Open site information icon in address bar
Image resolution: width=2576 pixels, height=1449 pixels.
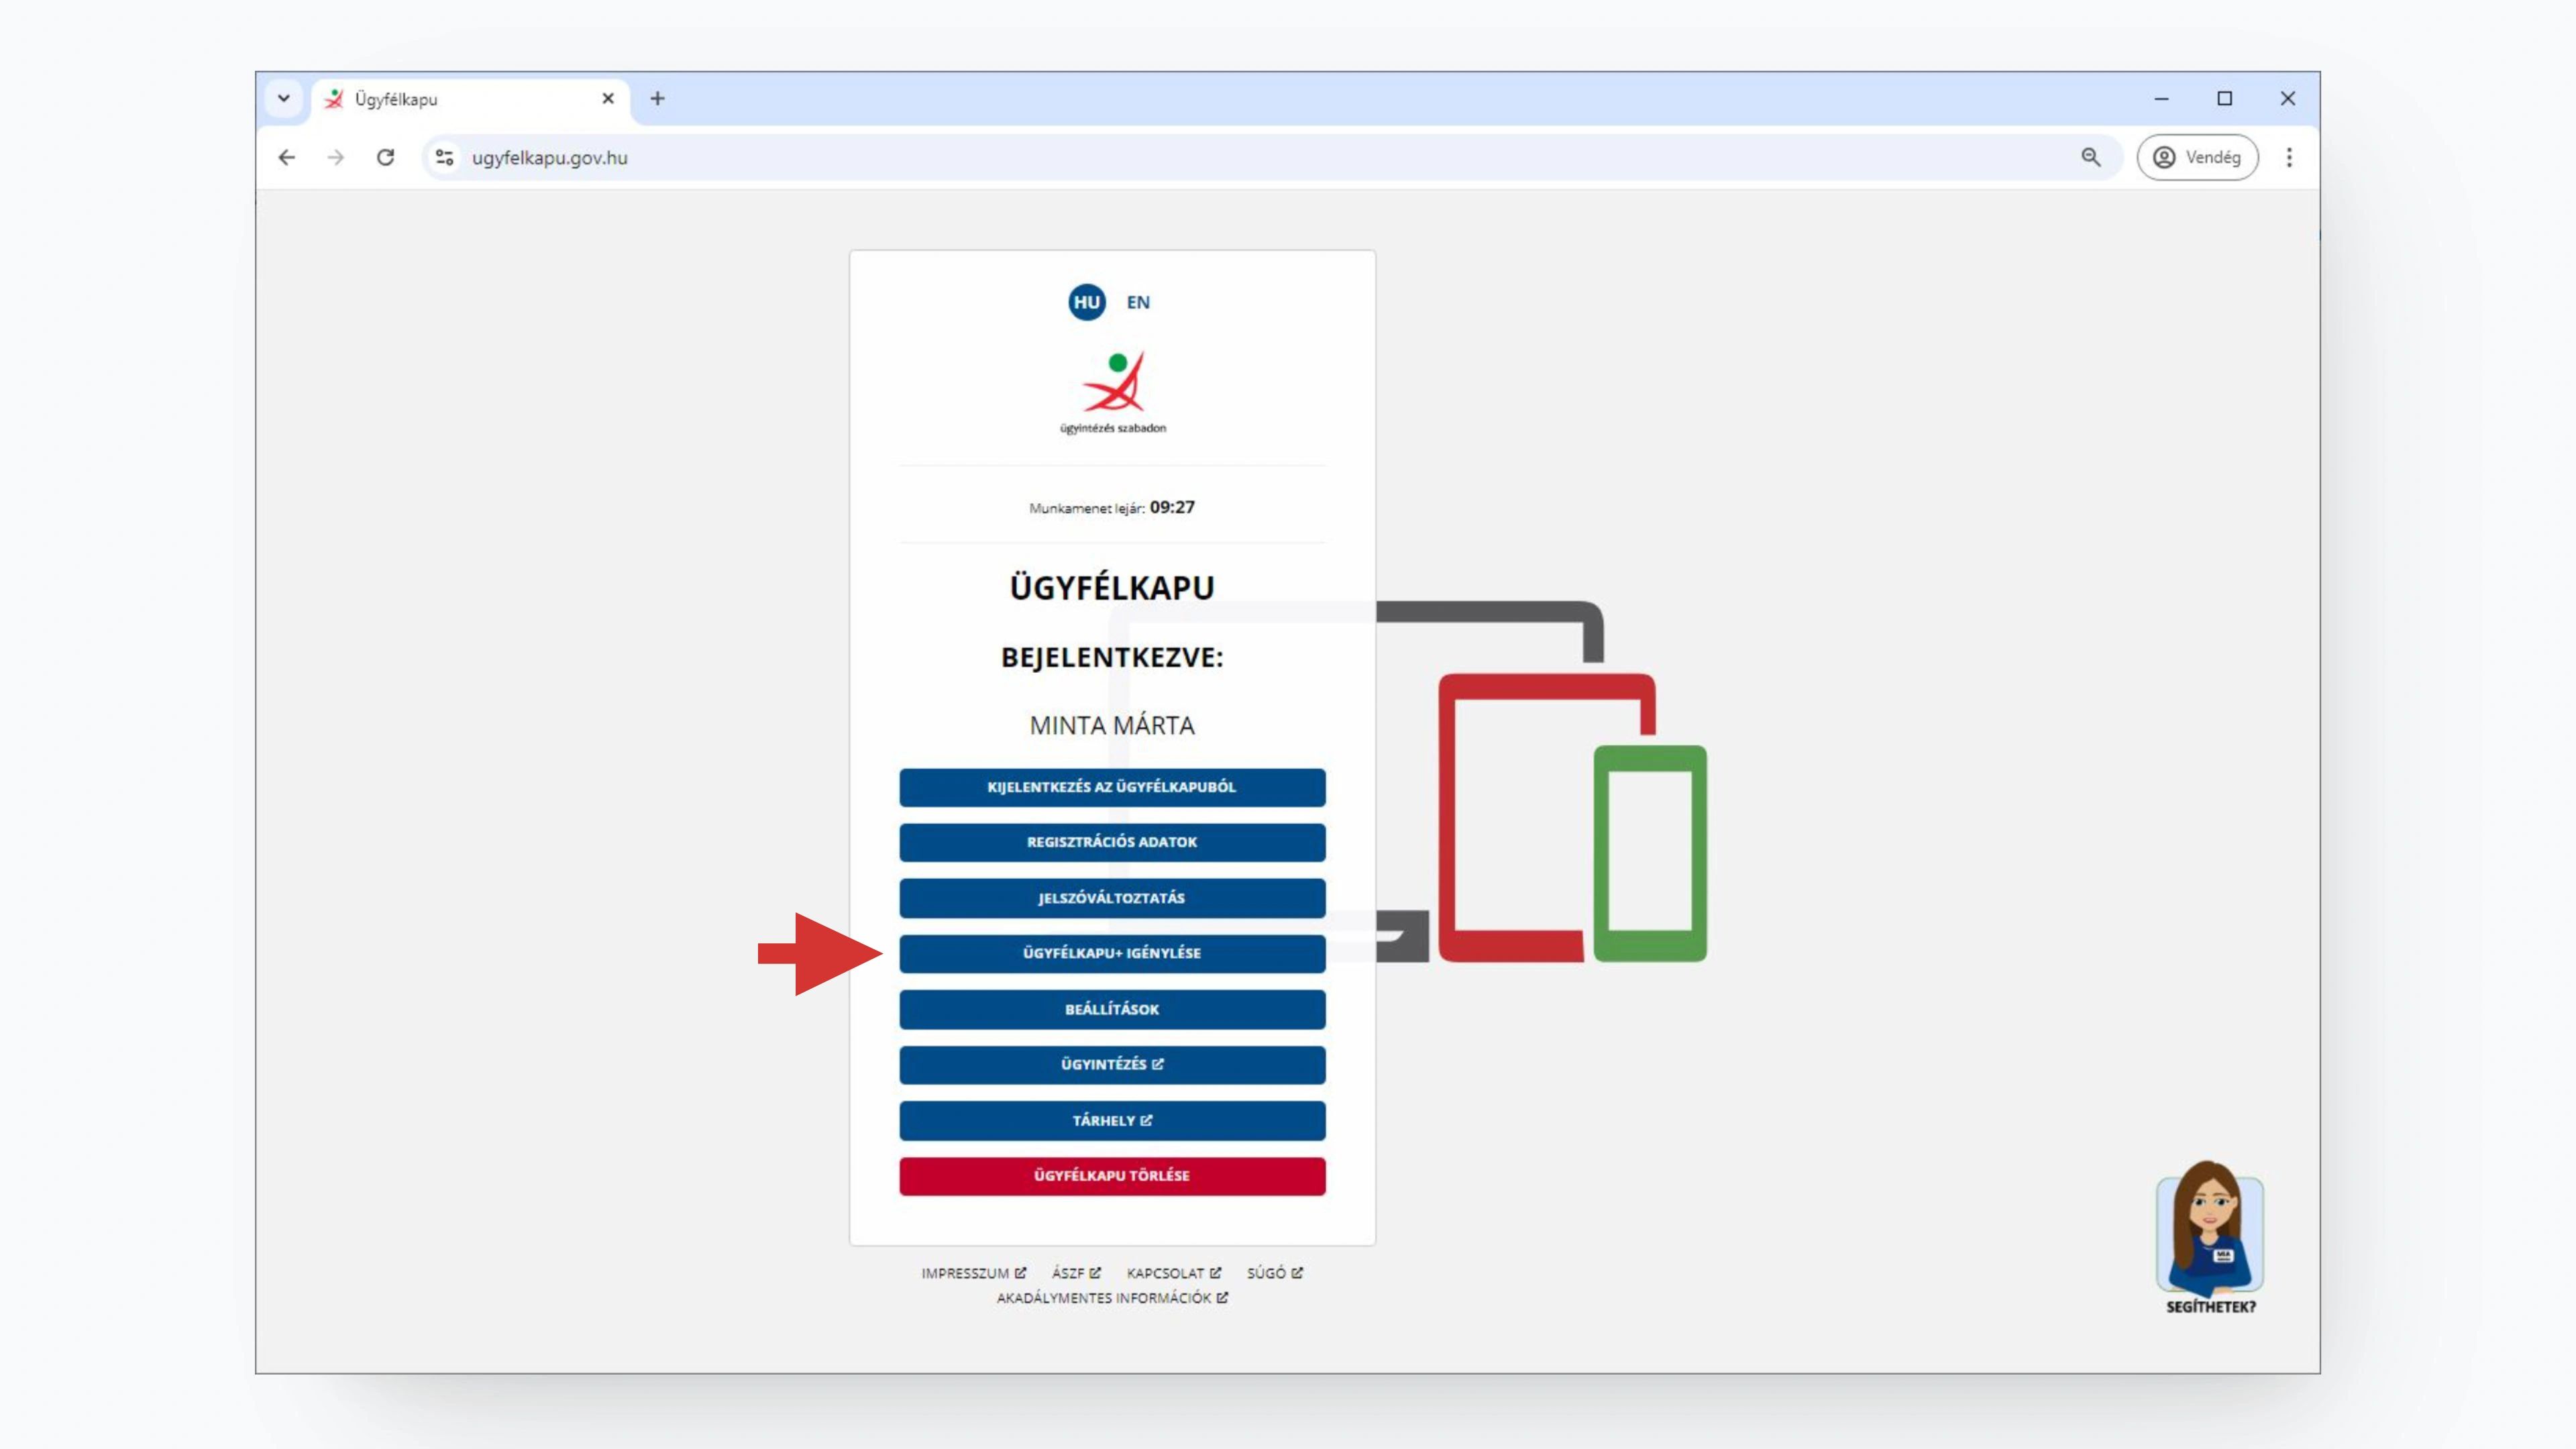pos(445,157)
